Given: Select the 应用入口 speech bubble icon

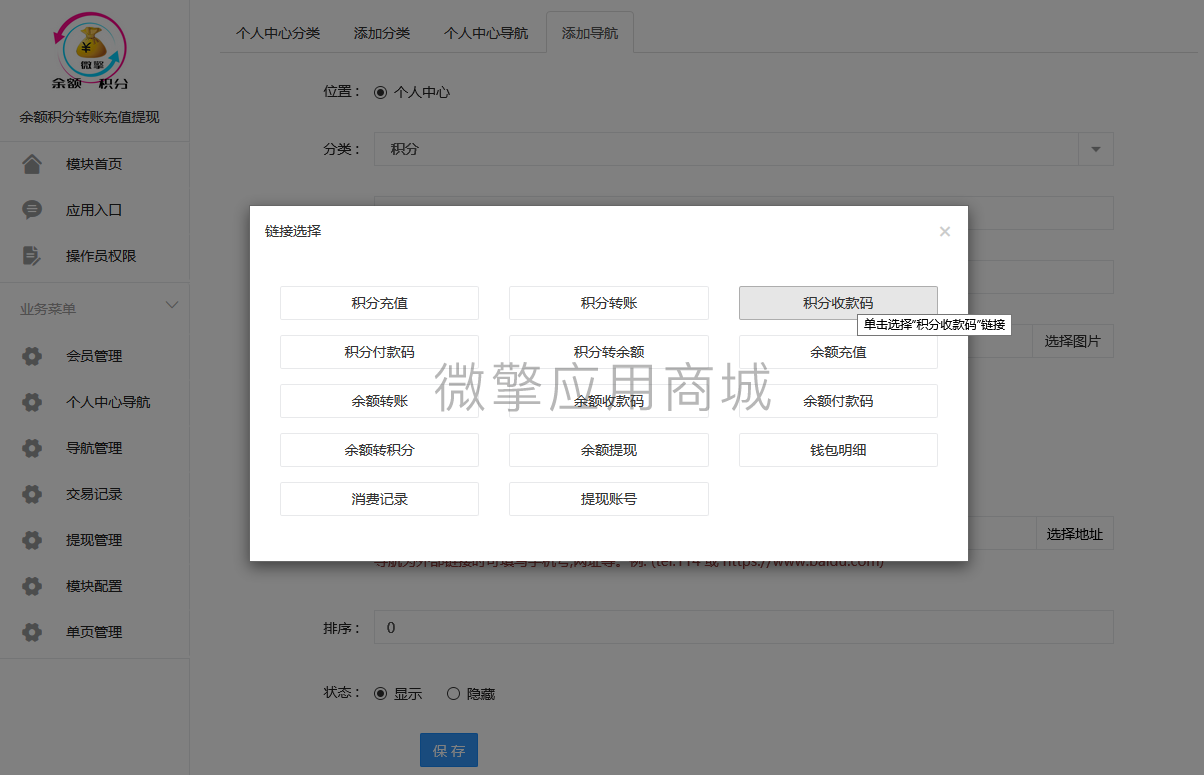Looking at the screenshot, I should click(31, 209).
